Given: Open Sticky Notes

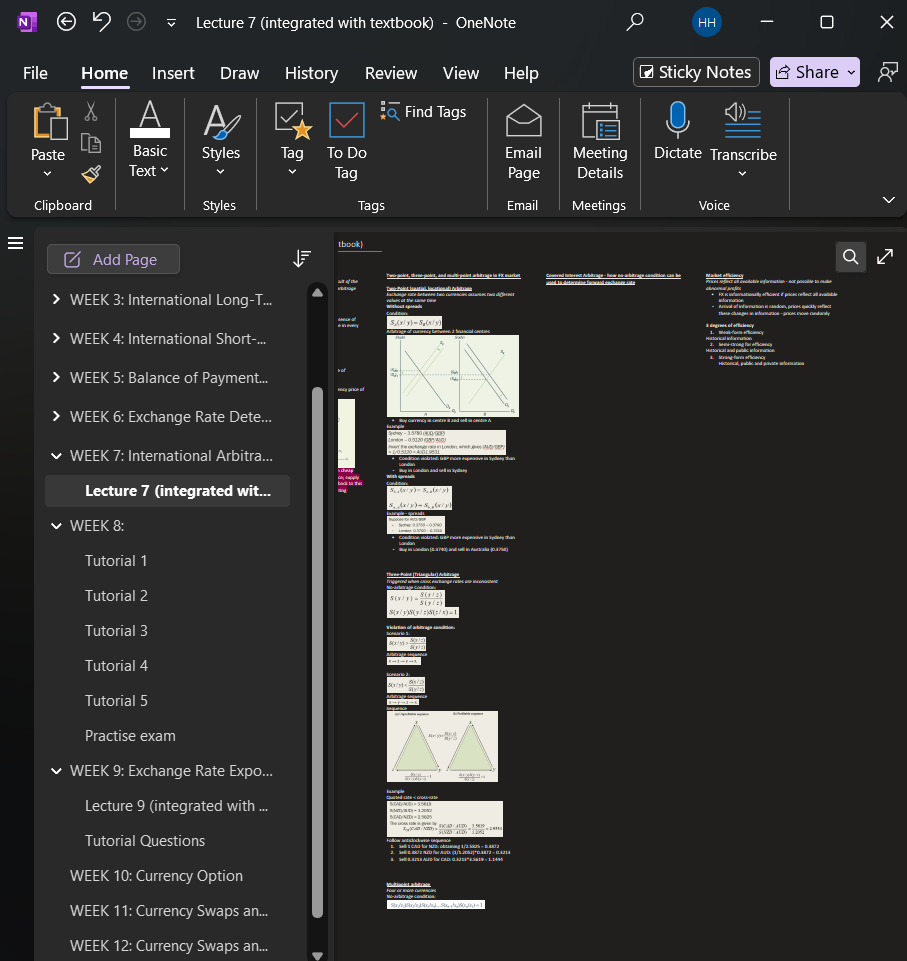Looking at the screenshot, I should [696, 72].
